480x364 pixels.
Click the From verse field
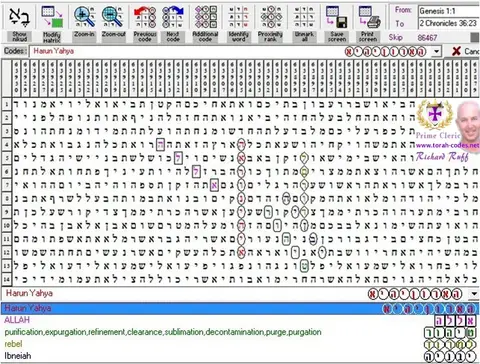click(x=449, y=11)
